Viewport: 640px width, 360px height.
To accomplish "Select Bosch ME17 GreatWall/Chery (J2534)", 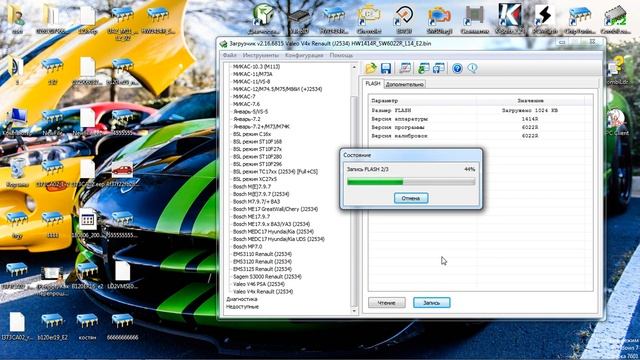I will pyautogui.click(x=275, y=209).
